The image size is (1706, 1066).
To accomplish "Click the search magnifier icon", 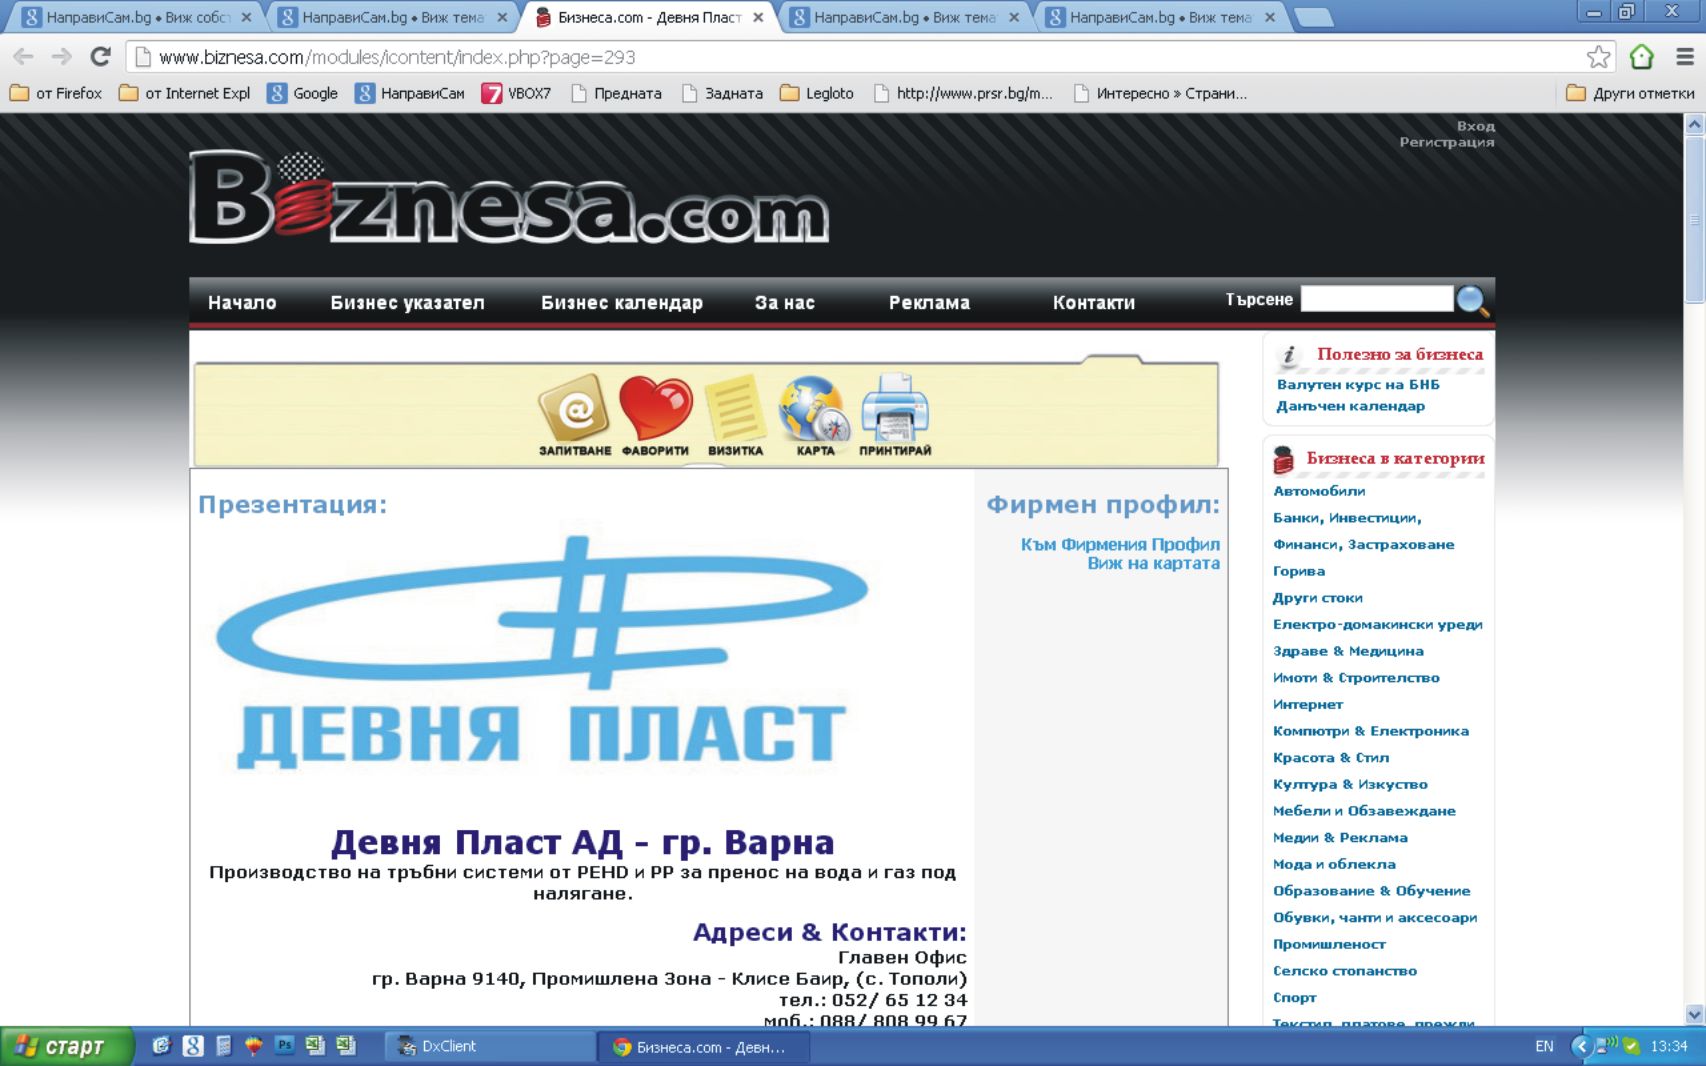I will [x=1472, y=300].
